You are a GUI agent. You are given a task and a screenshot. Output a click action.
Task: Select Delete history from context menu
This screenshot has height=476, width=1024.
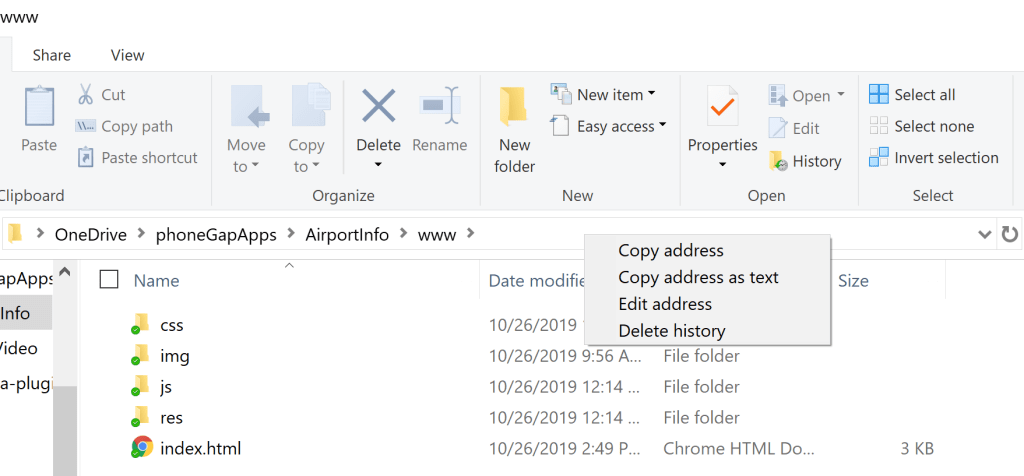tap(671, 331)
